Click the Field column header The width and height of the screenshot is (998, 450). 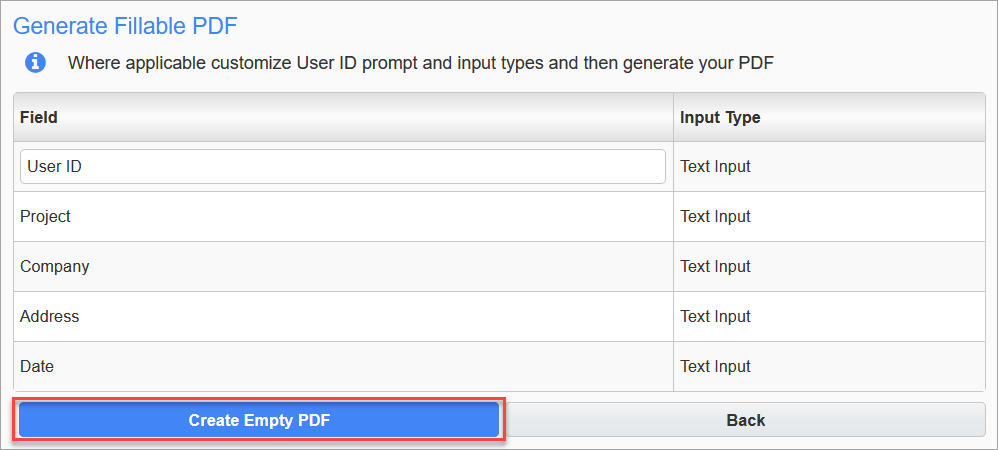click(39, 117)
